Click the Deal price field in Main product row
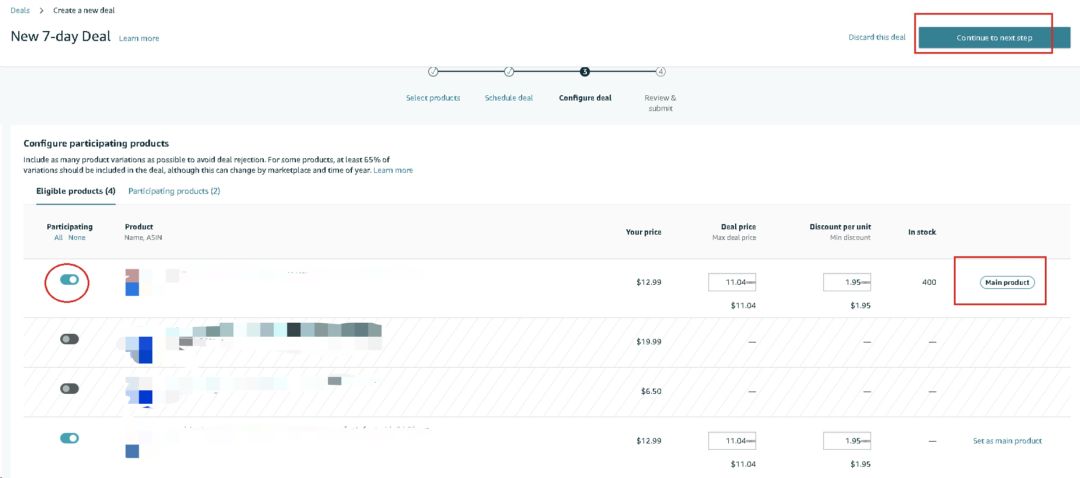Viewport: 1080px width, 478px height. coord(733,283)
